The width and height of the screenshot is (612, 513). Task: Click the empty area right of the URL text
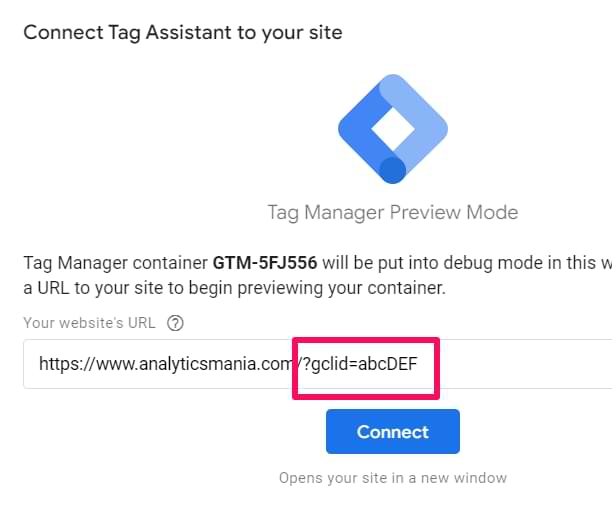tap(523, 364)
